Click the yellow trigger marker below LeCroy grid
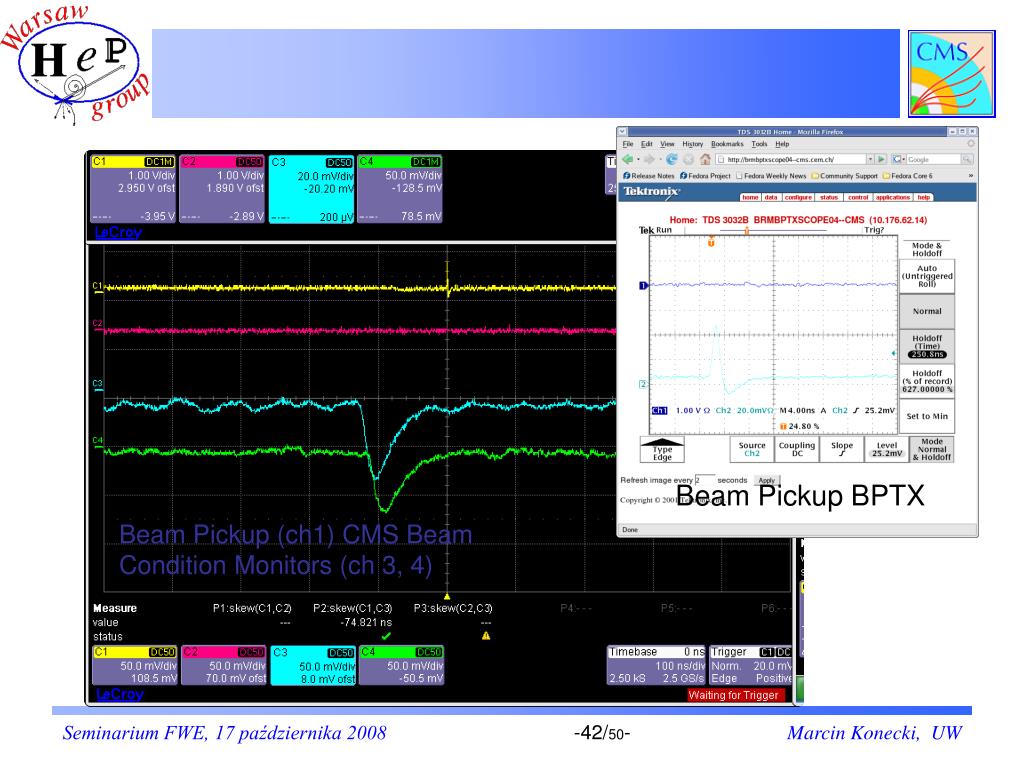The width and height of the screenshot is (1024, 768). click(447, 596)
